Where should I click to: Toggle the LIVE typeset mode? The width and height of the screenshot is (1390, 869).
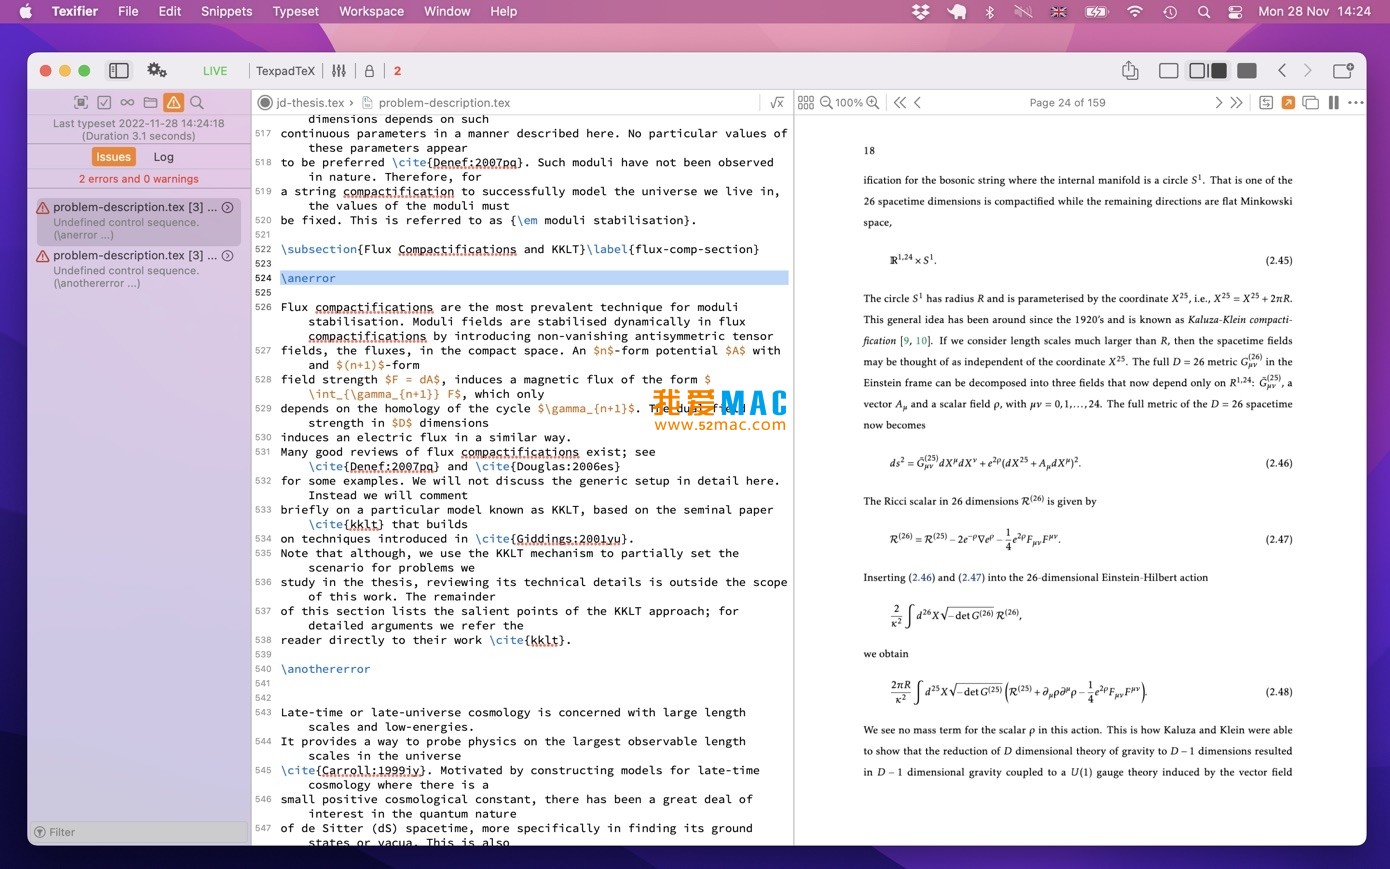click(215, 70)
